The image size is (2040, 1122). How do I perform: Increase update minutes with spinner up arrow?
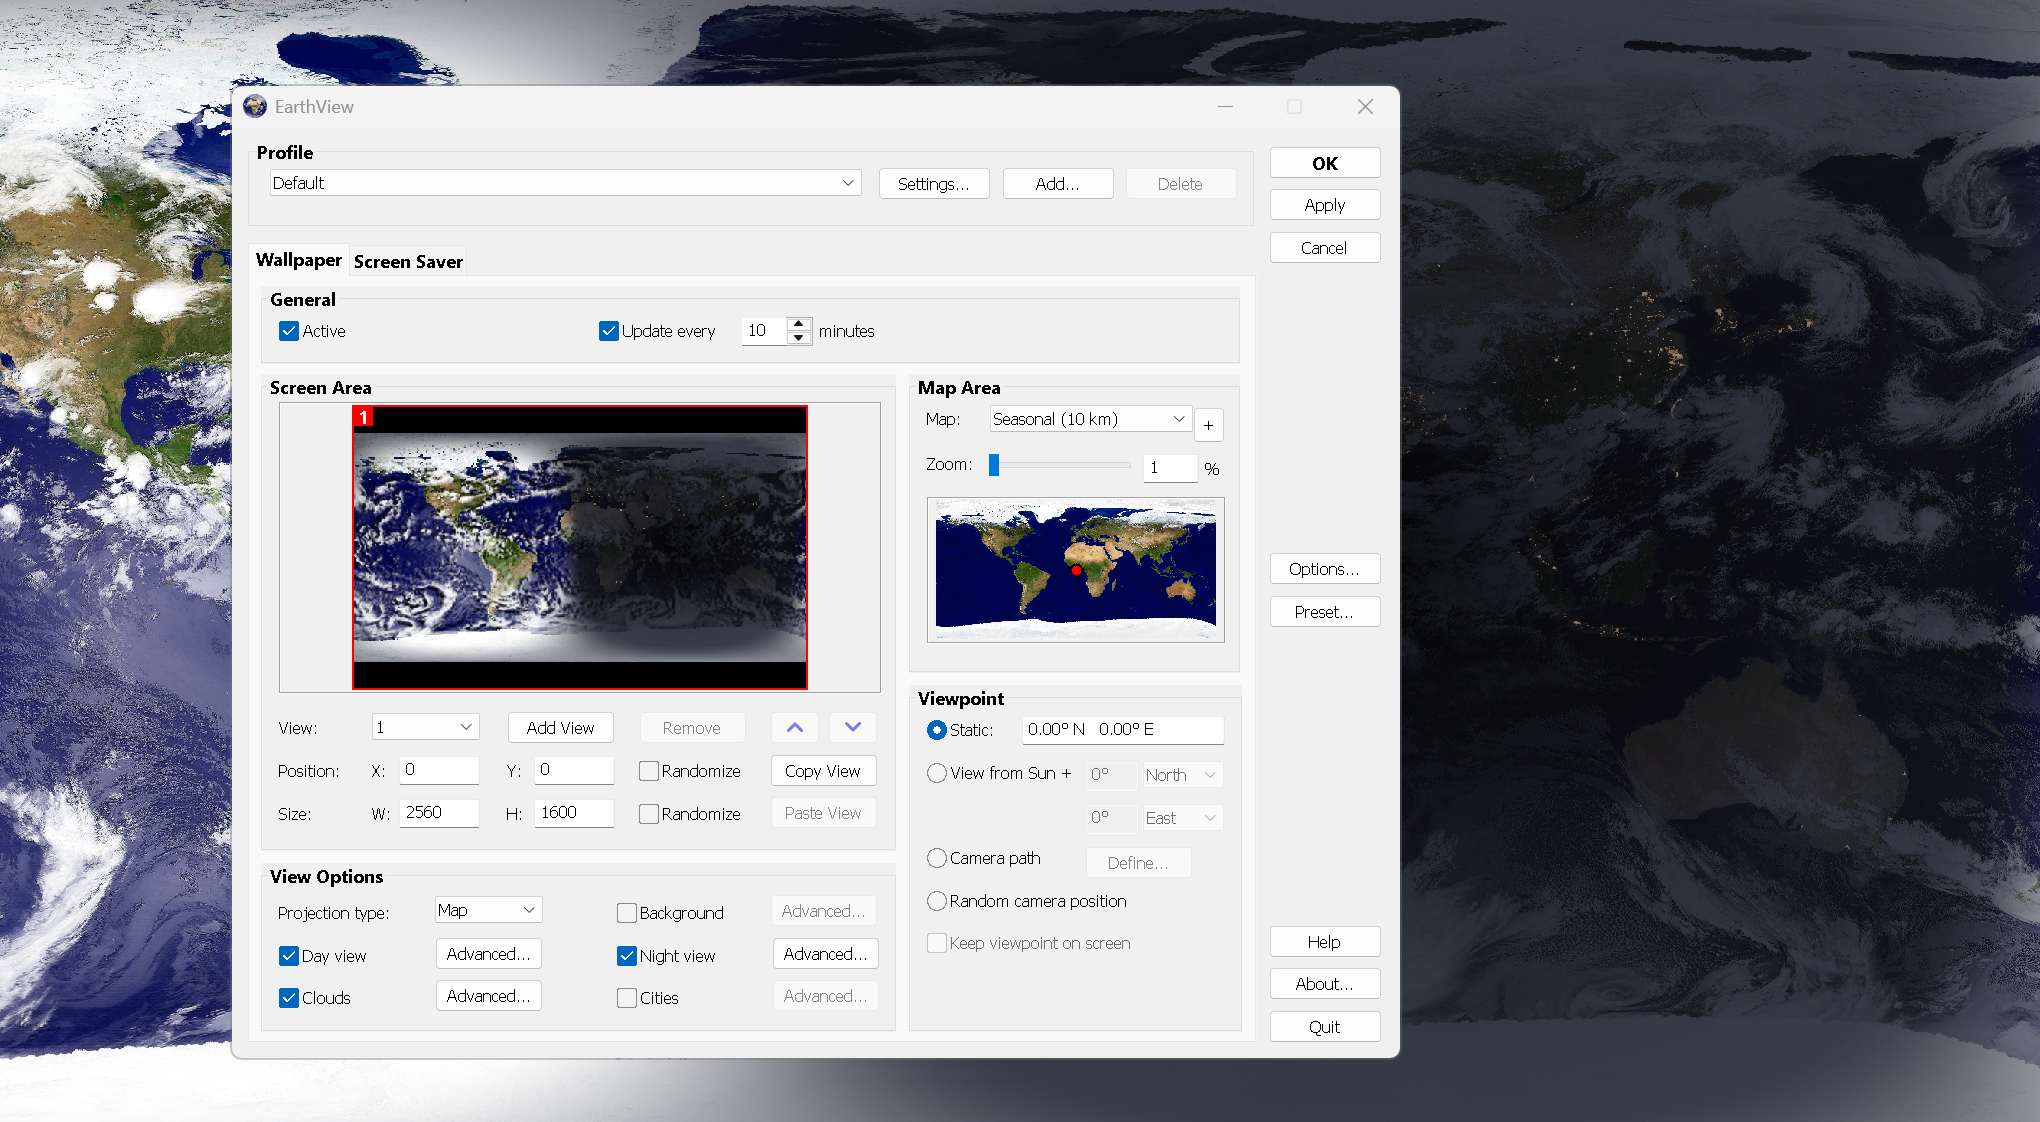point(798,323)
